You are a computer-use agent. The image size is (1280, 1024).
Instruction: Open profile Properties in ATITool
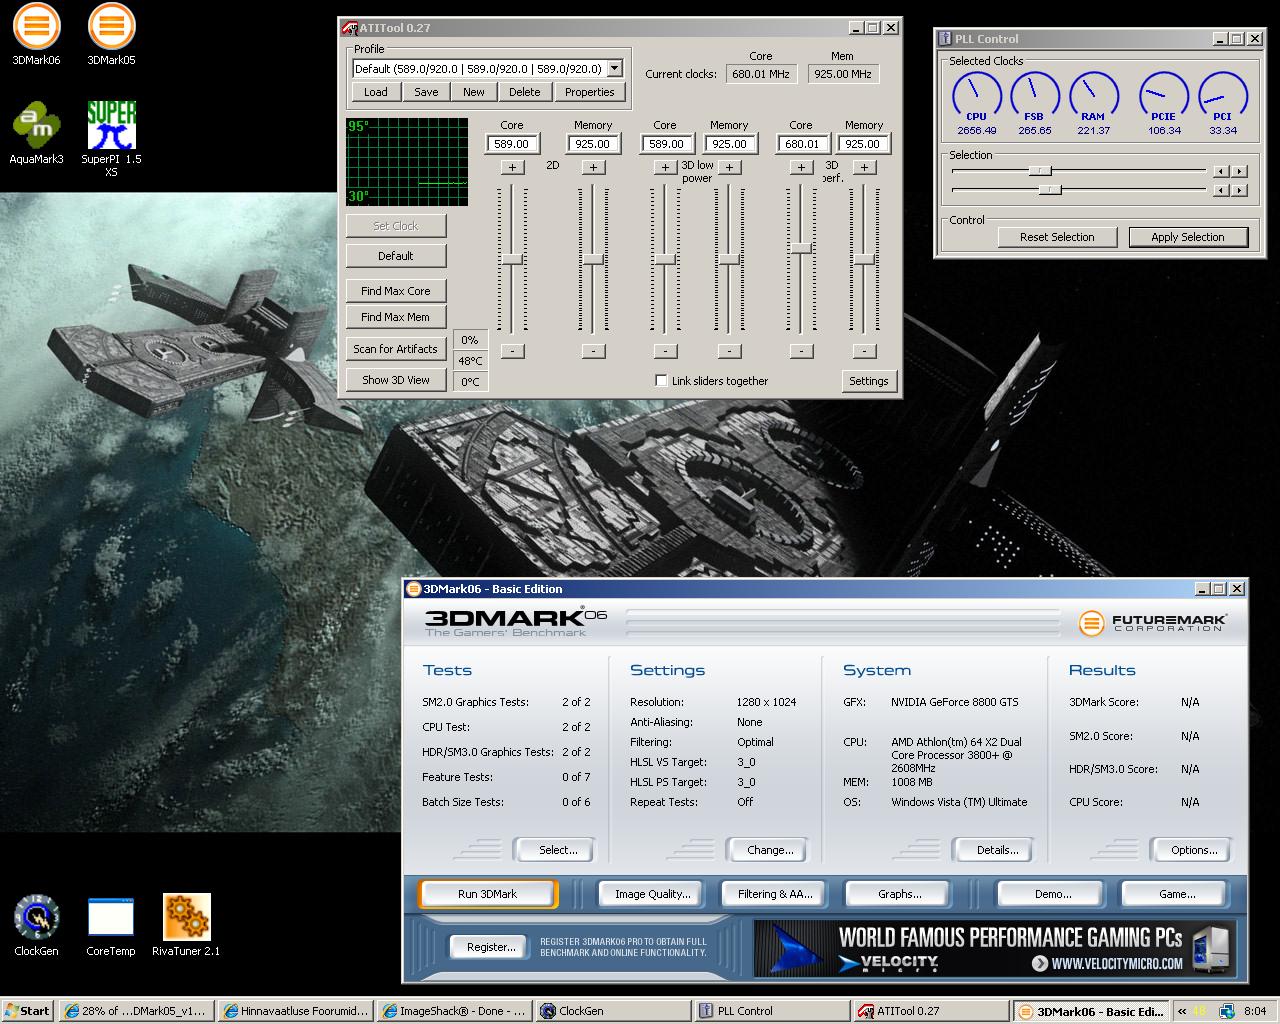tap(589, 92)
